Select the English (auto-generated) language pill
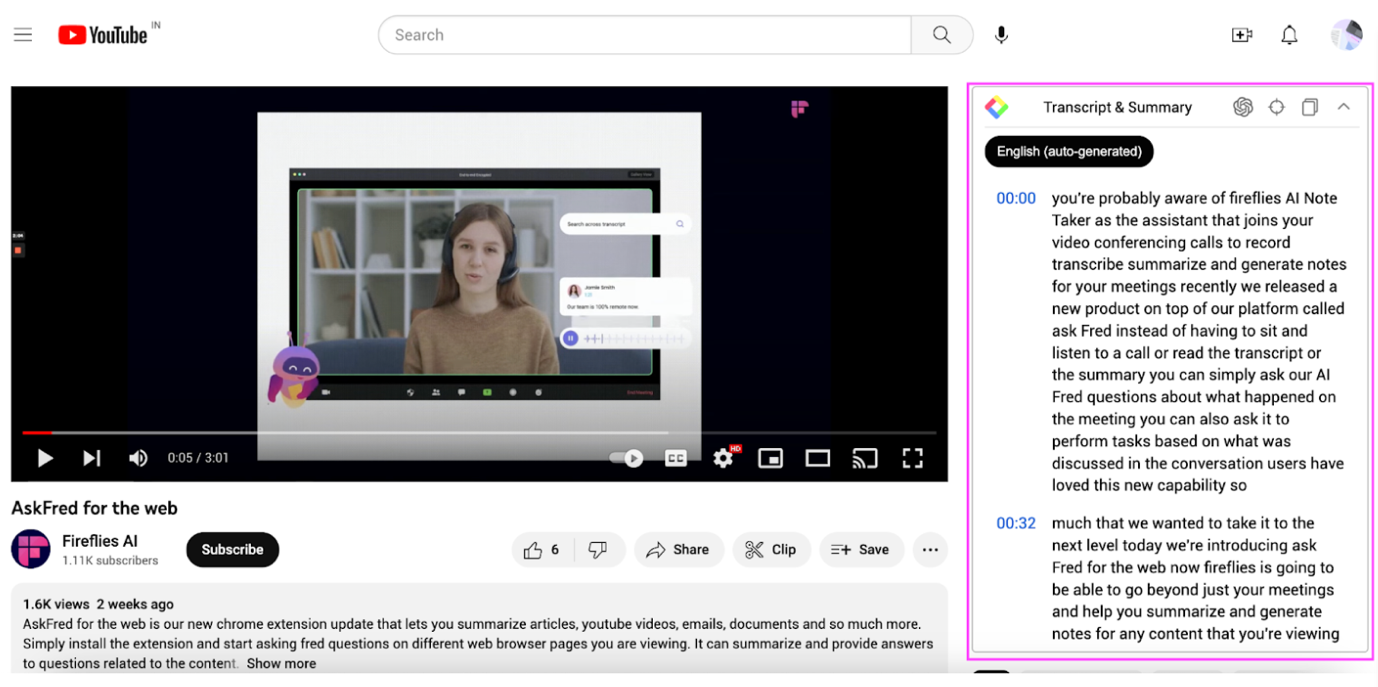This screenshot has width=1378, height=687. click(x=1069, y=152)
